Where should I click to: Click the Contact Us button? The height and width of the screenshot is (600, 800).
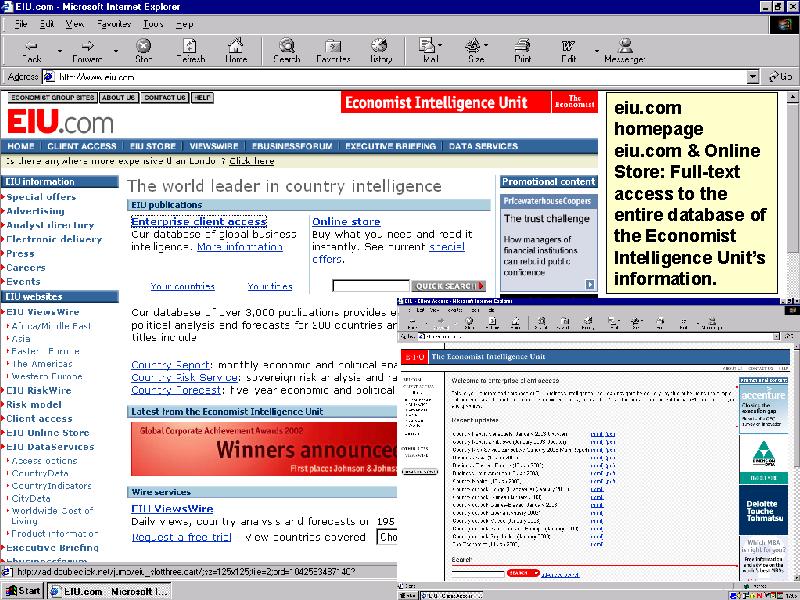click(x=164, y=97)
